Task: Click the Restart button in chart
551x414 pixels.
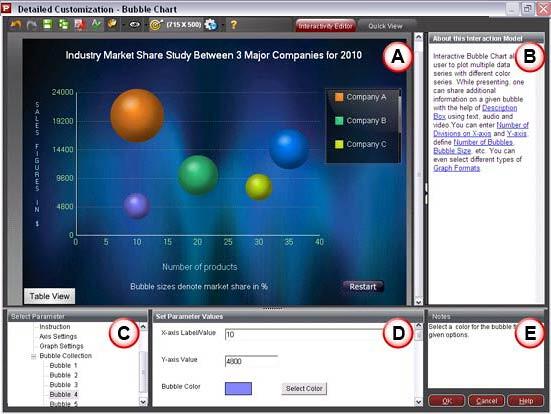Action: point(363,286)
